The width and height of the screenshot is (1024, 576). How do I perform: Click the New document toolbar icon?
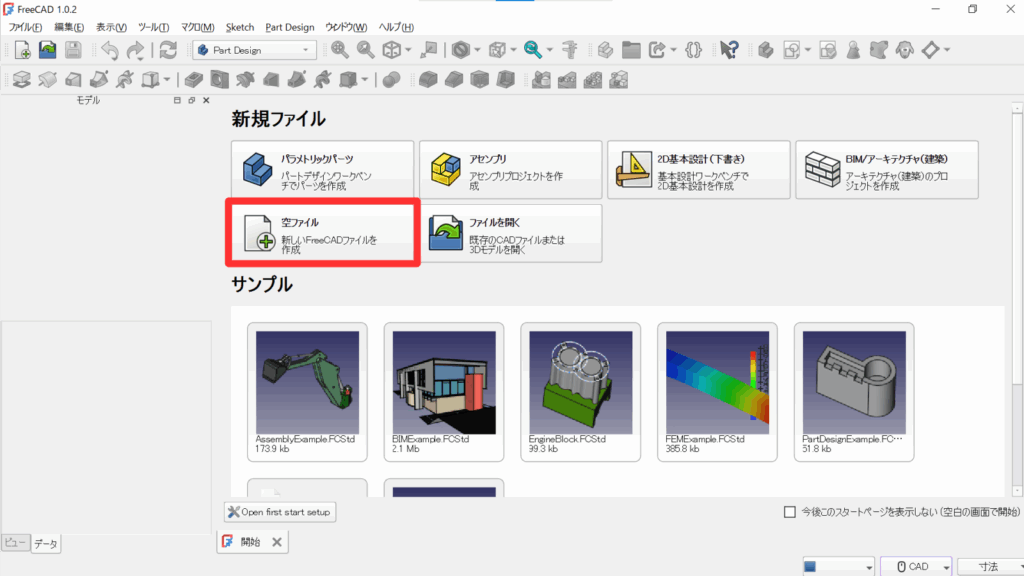point(21,49)
